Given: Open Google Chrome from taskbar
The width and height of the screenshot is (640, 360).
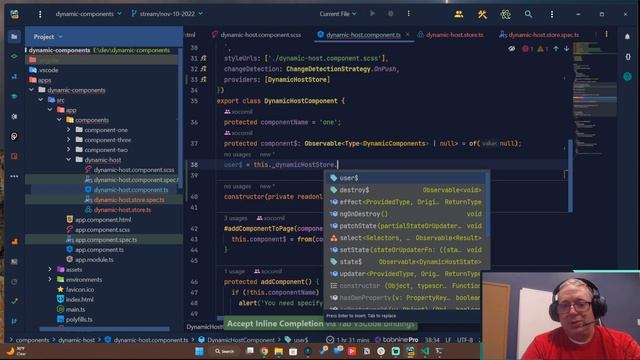Looking at the screenshot, I should click(264, 351).
